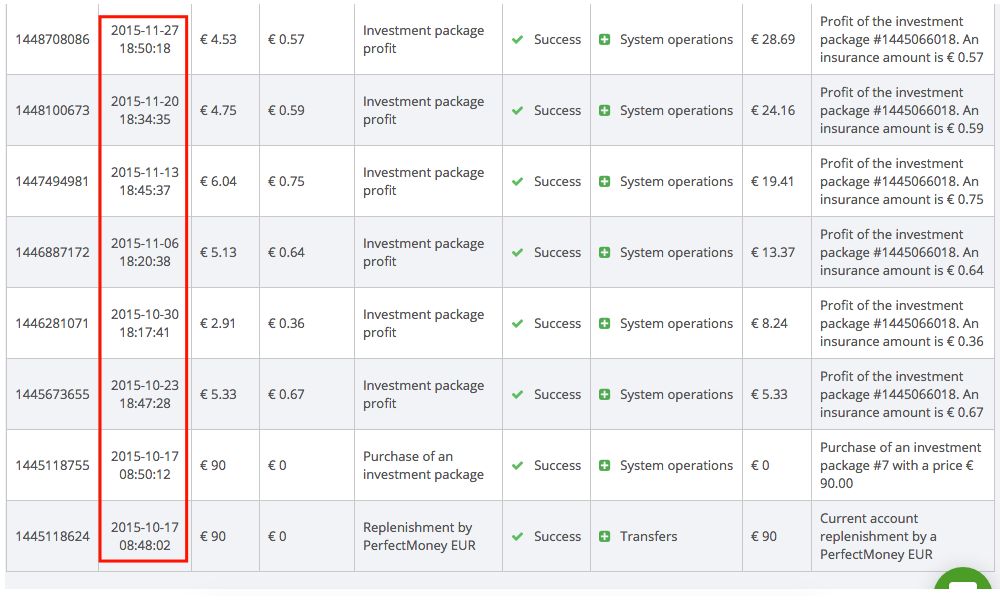Expand the plus icon in row 1448100673
1005x596 pixels.
click(x=604, y=111)
